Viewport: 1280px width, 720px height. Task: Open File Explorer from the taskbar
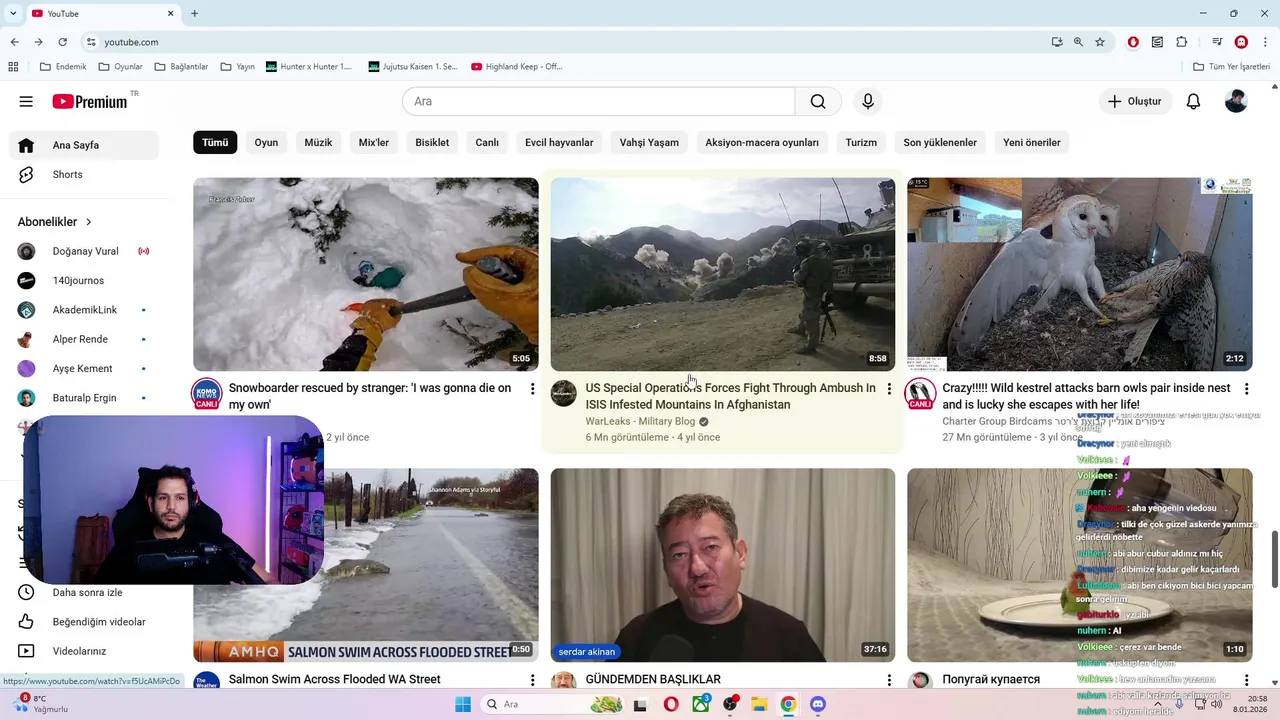759,704
